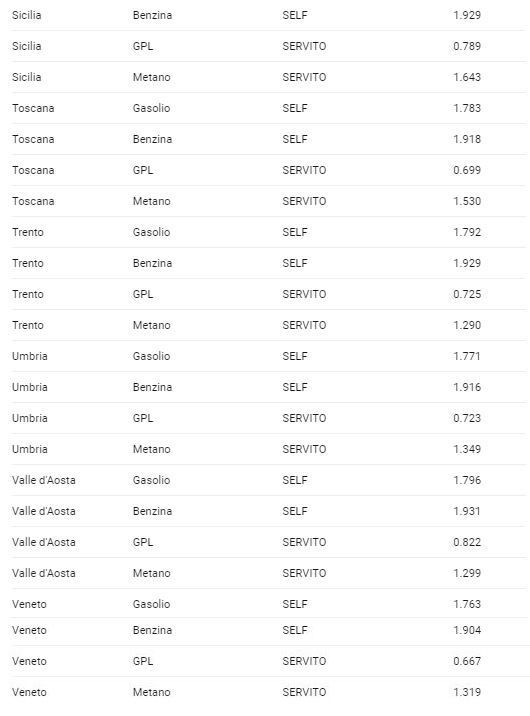Select the Umbria Metano price 1.349
The height and width of the screenshot is (716, 530).
467,449
